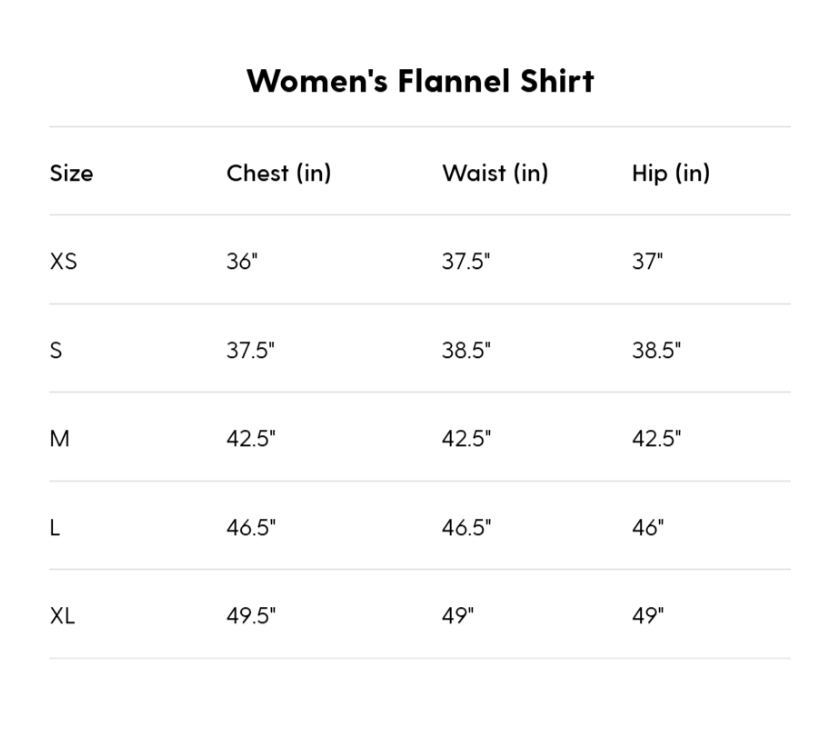Click the L chest value 46.5"
The width and height of the screenshot is (823, 754).
point(250,528)
